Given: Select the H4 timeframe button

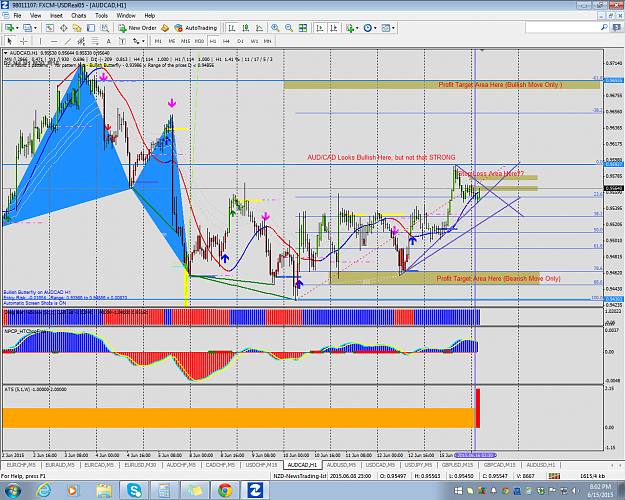Looking at the screenshot, I should [x=226, y=41].
